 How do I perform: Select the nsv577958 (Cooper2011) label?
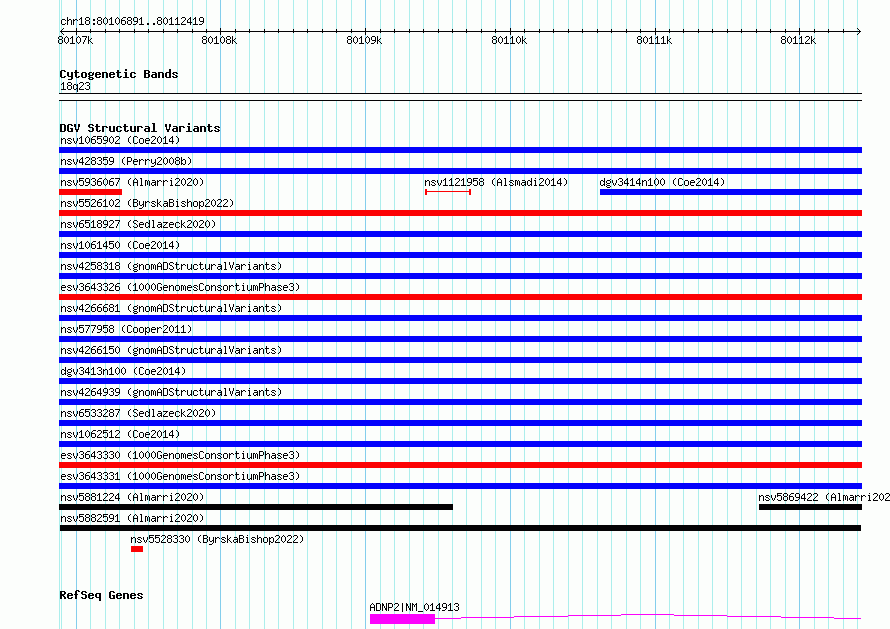(x=126, y=329)
